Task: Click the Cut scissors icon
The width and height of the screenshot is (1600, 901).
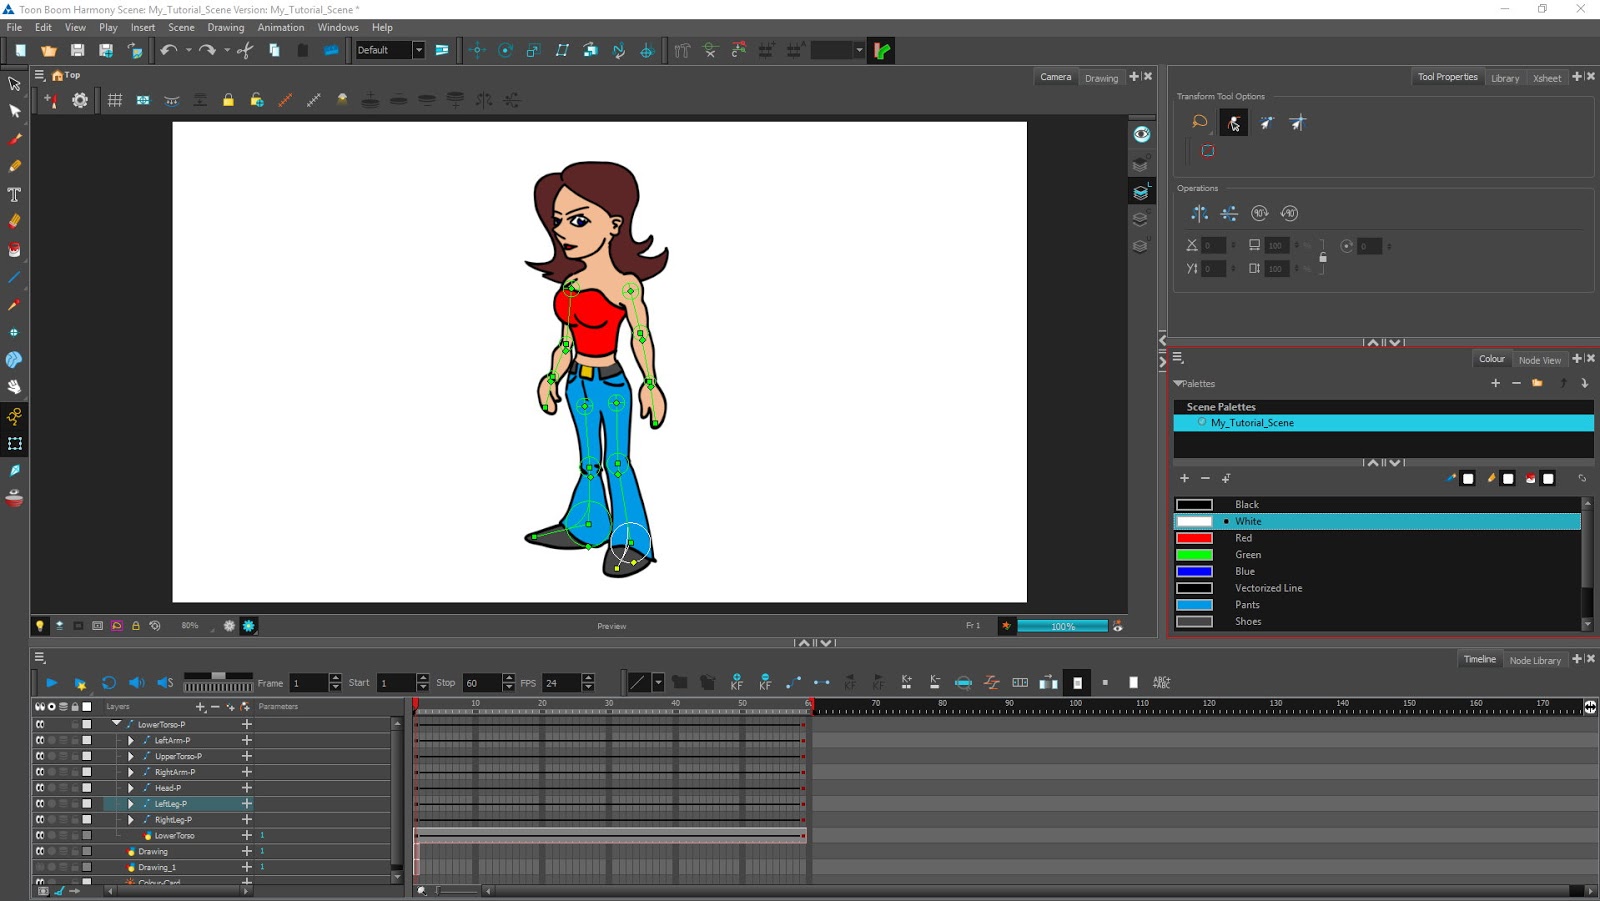Action: pyautogui.click(x=245, y=50)
